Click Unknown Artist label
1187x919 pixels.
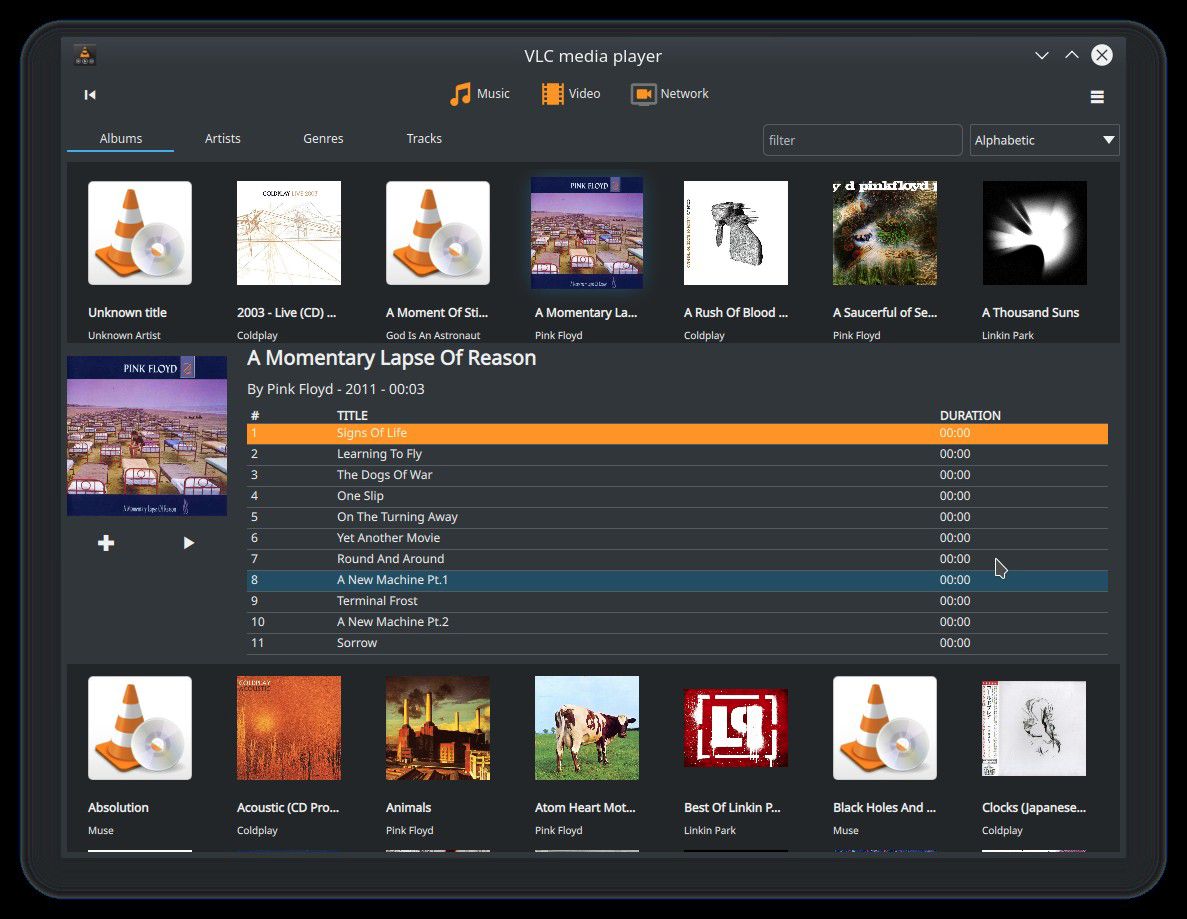click(124, 335)
